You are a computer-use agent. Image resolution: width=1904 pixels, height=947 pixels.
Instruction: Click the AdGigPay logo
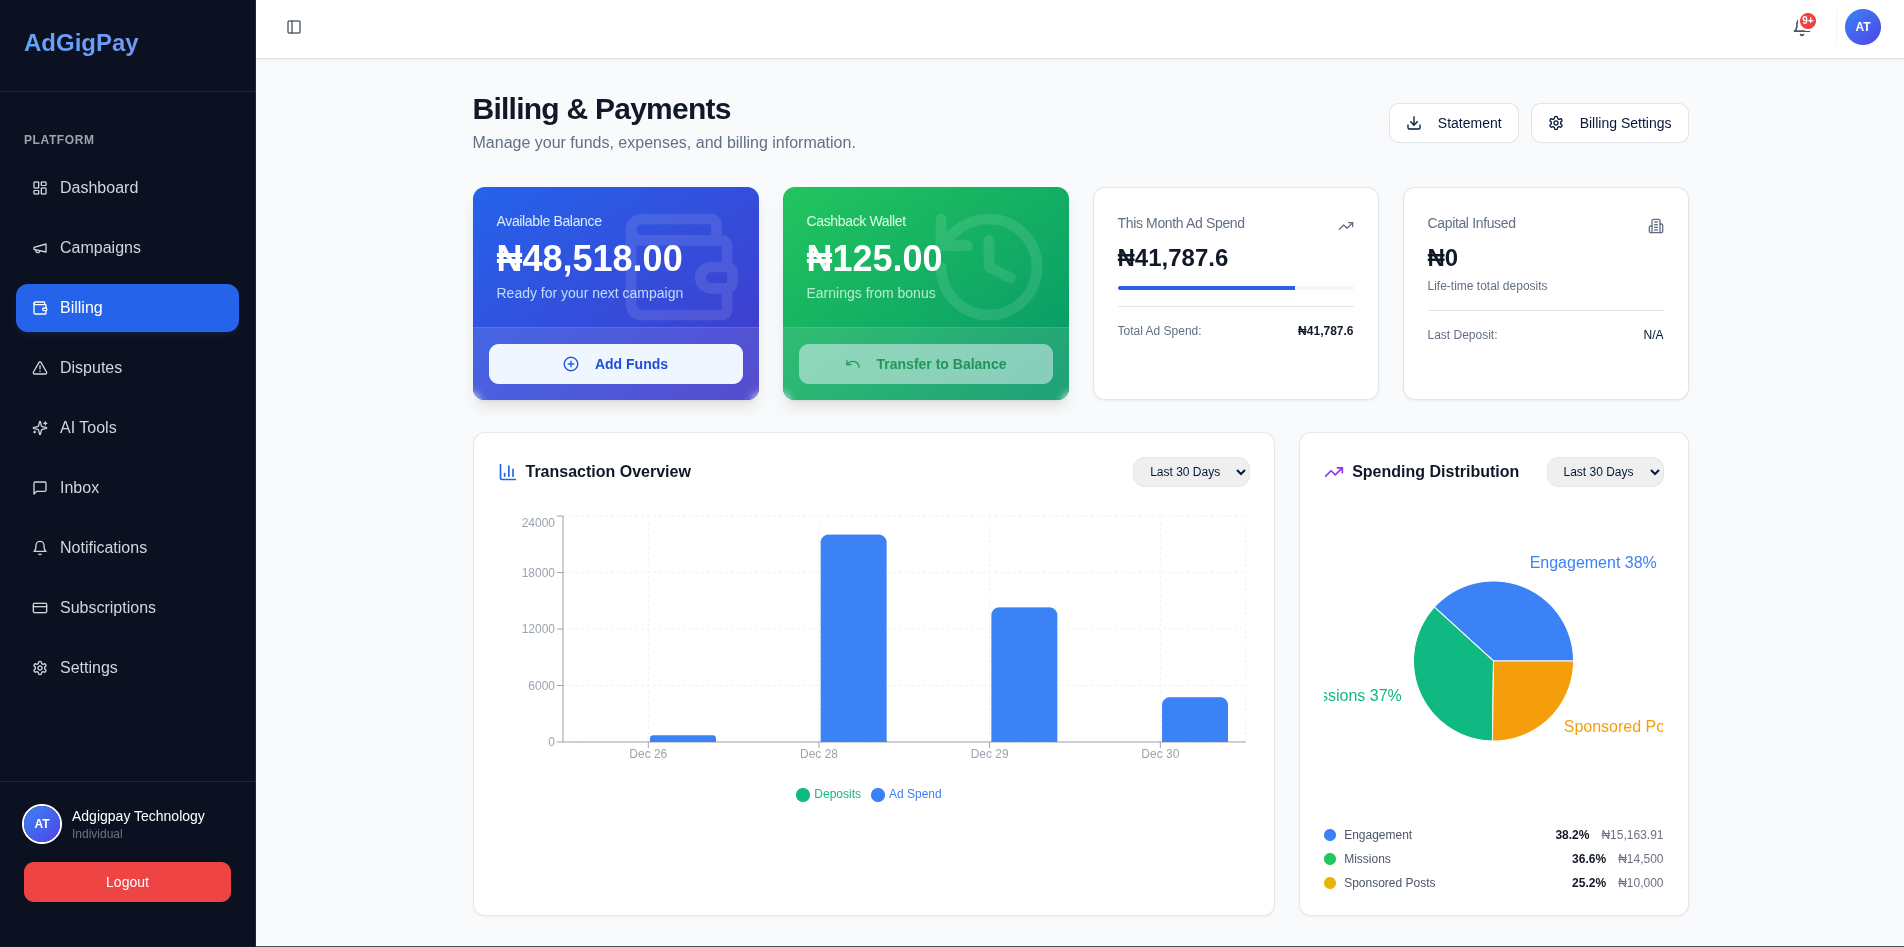tap(81, 43)
